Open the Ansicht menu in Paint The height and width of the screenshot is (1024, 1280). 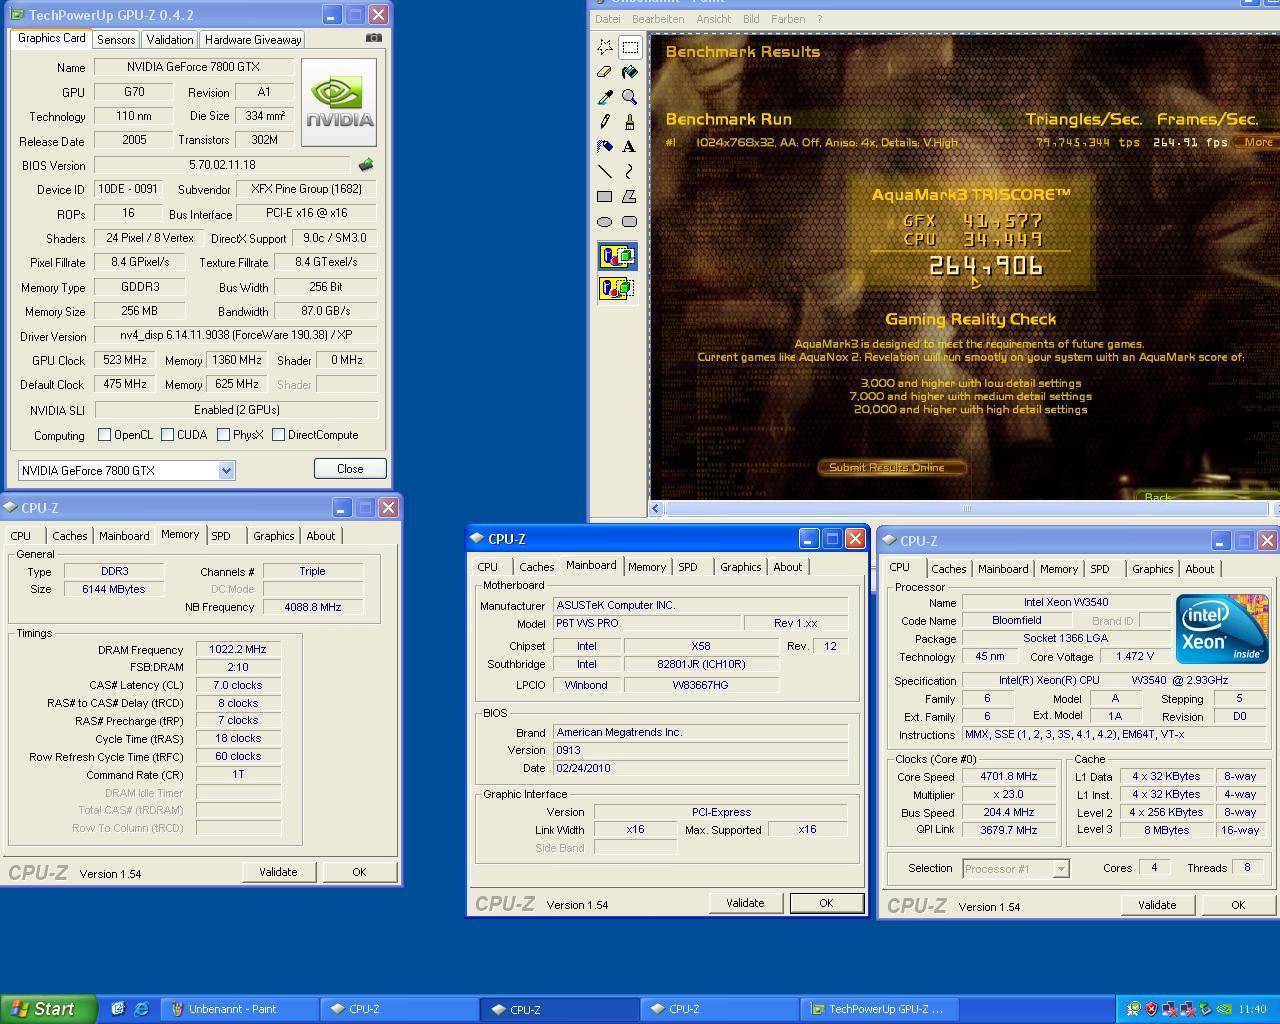714,19
